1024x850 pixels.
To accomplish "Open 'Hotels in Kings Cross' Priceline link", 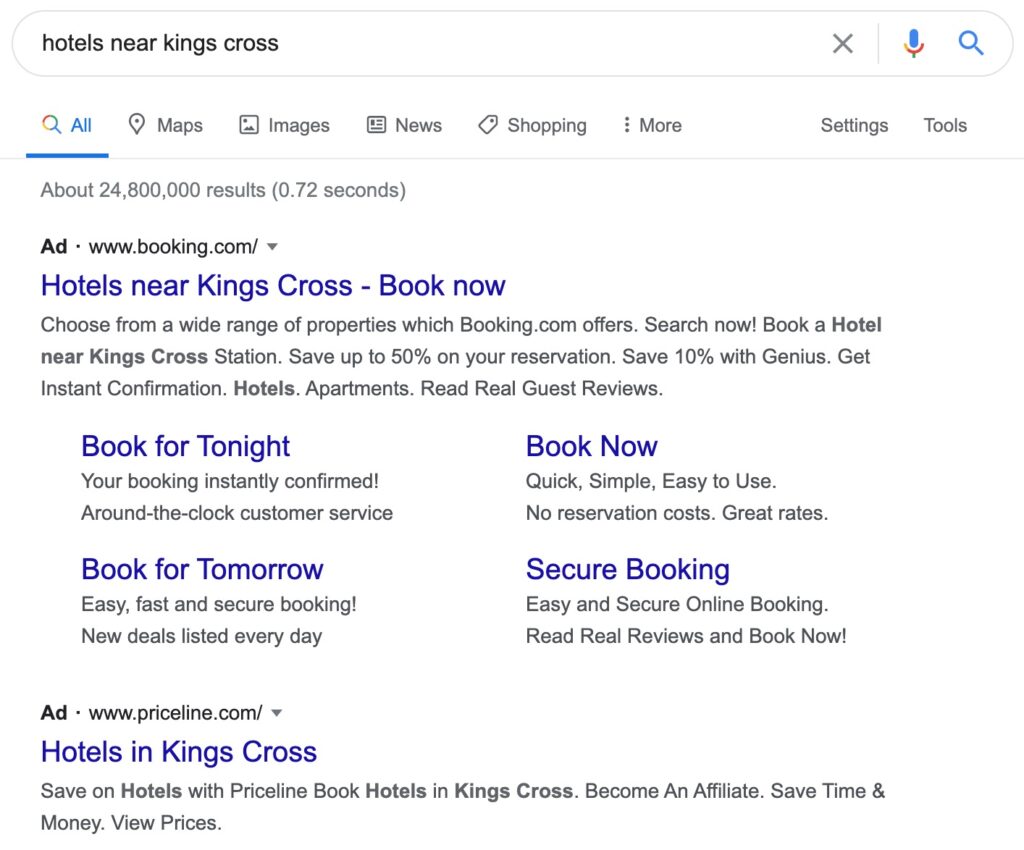I will click(x=179, y=751).
